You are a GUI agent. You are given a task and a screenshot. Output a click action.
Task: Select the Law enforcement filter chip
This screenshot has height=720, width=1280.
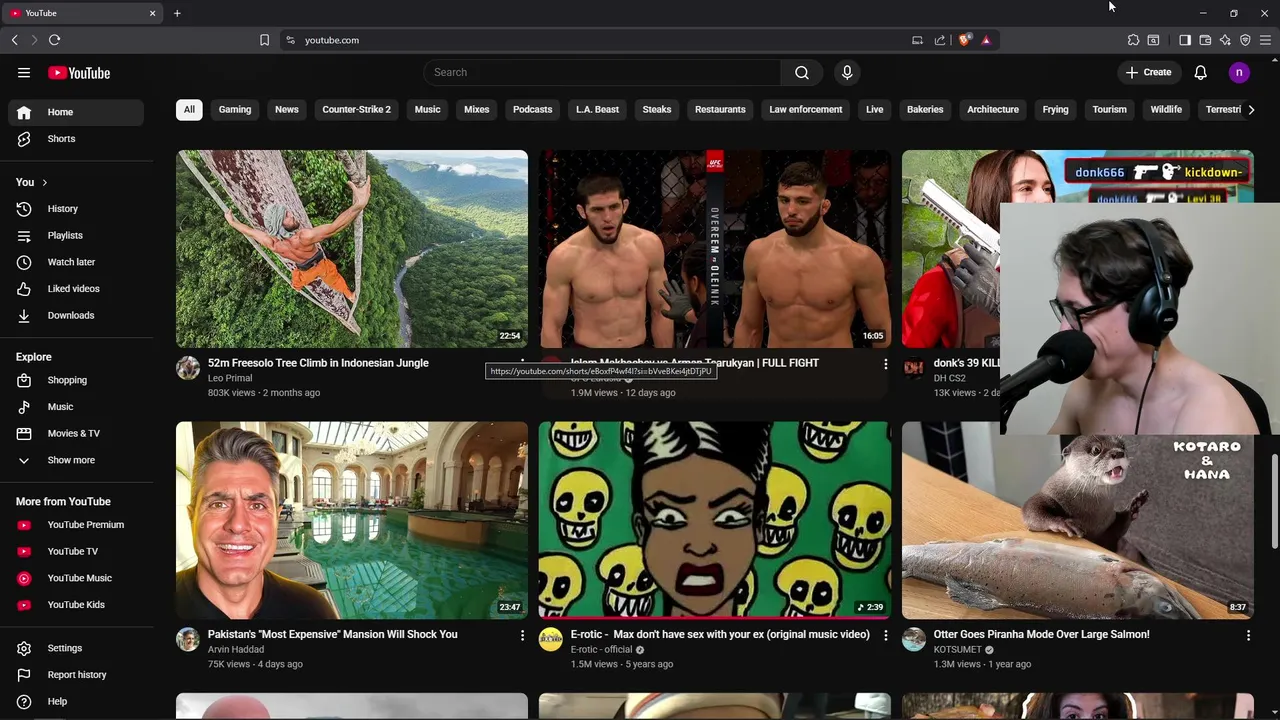[x=806, y=110]
